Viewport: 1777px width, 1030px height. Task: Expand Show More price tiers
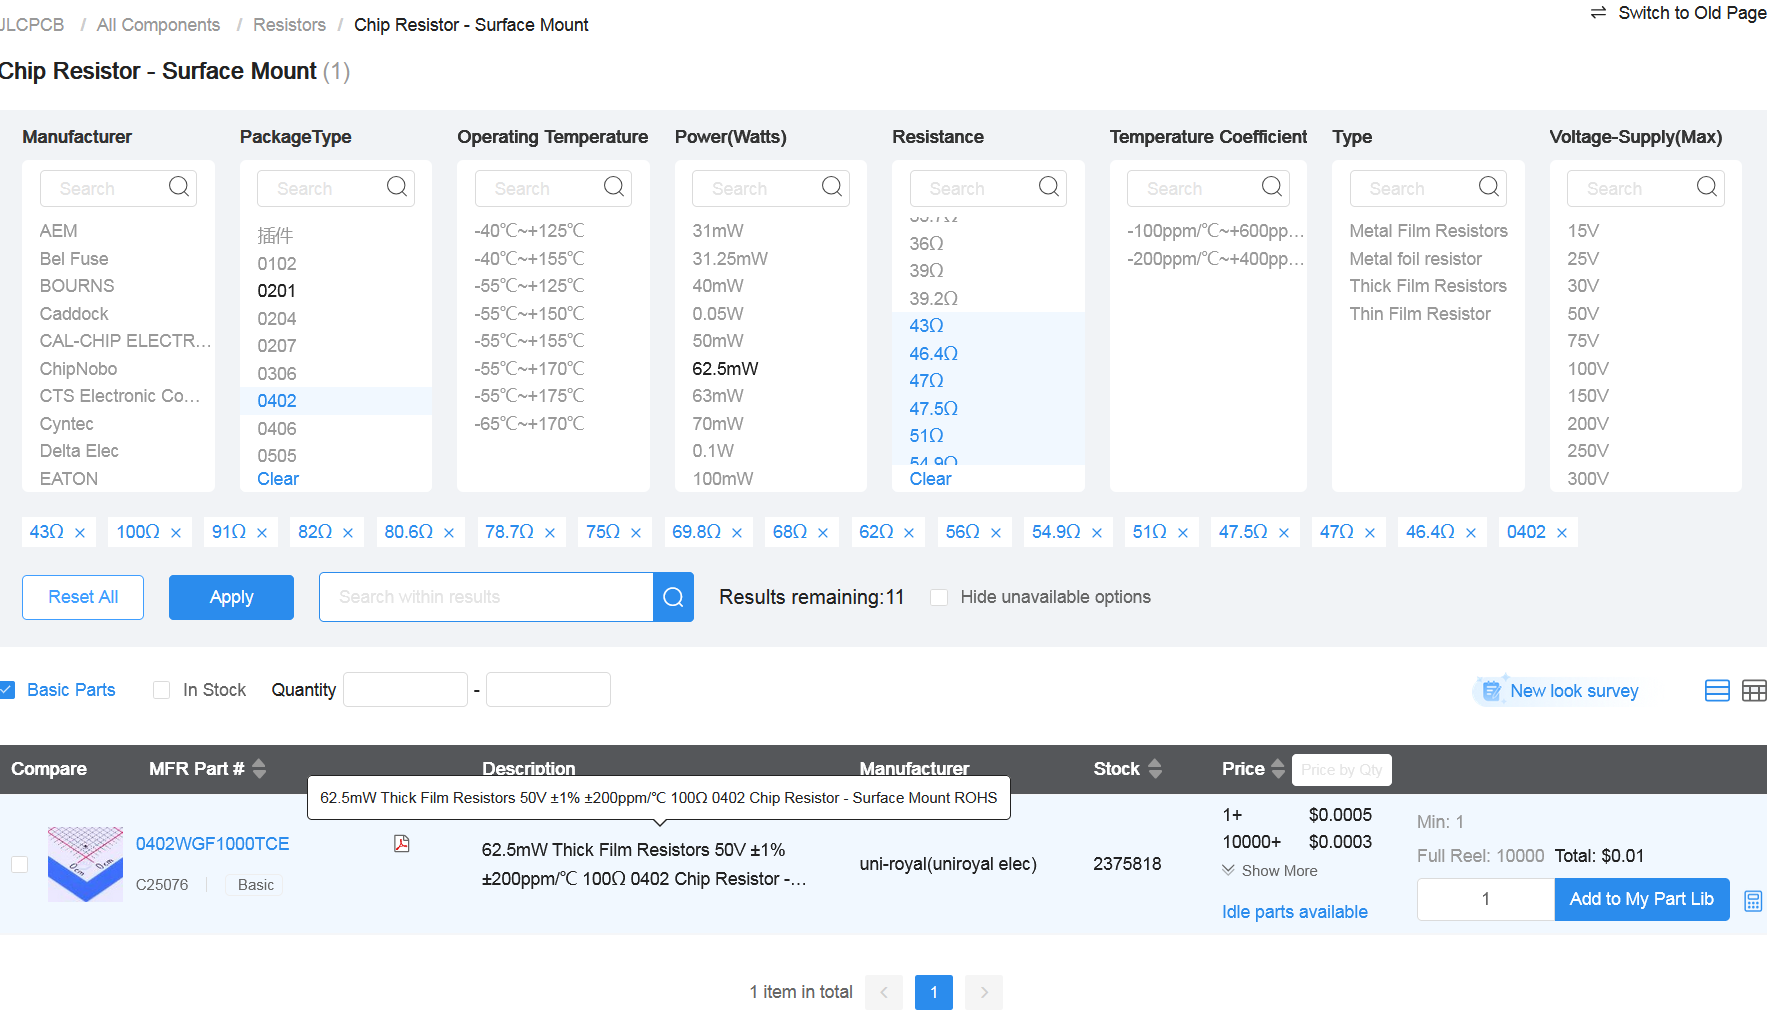[1270, 871]
